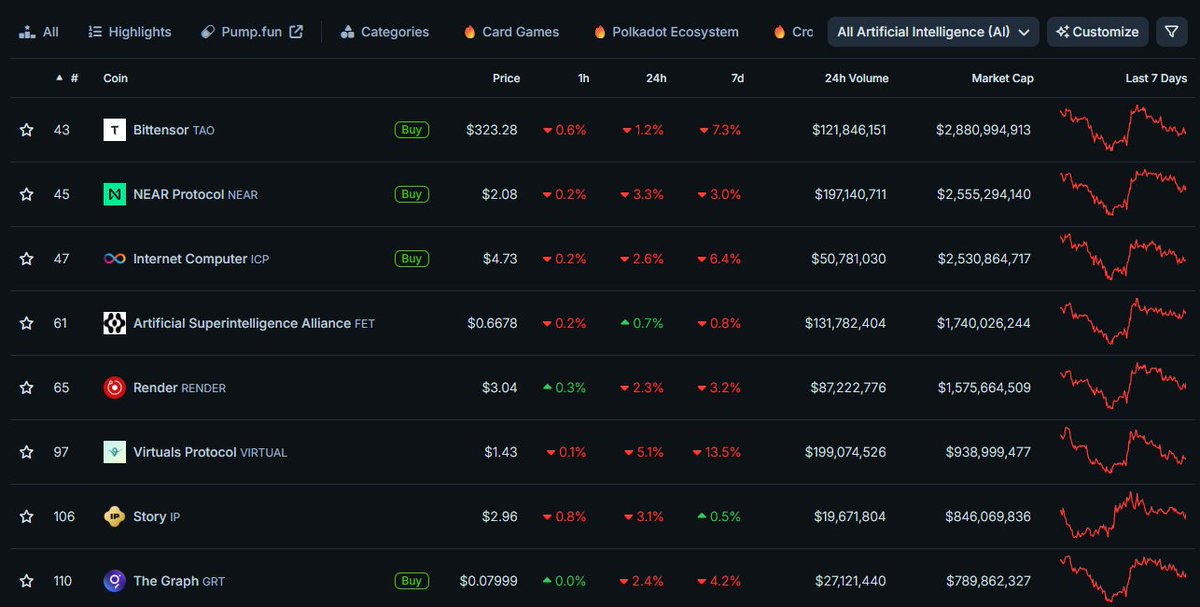
Task: Open the Pump.fun external link tab
Action: [x=252, y=32]
